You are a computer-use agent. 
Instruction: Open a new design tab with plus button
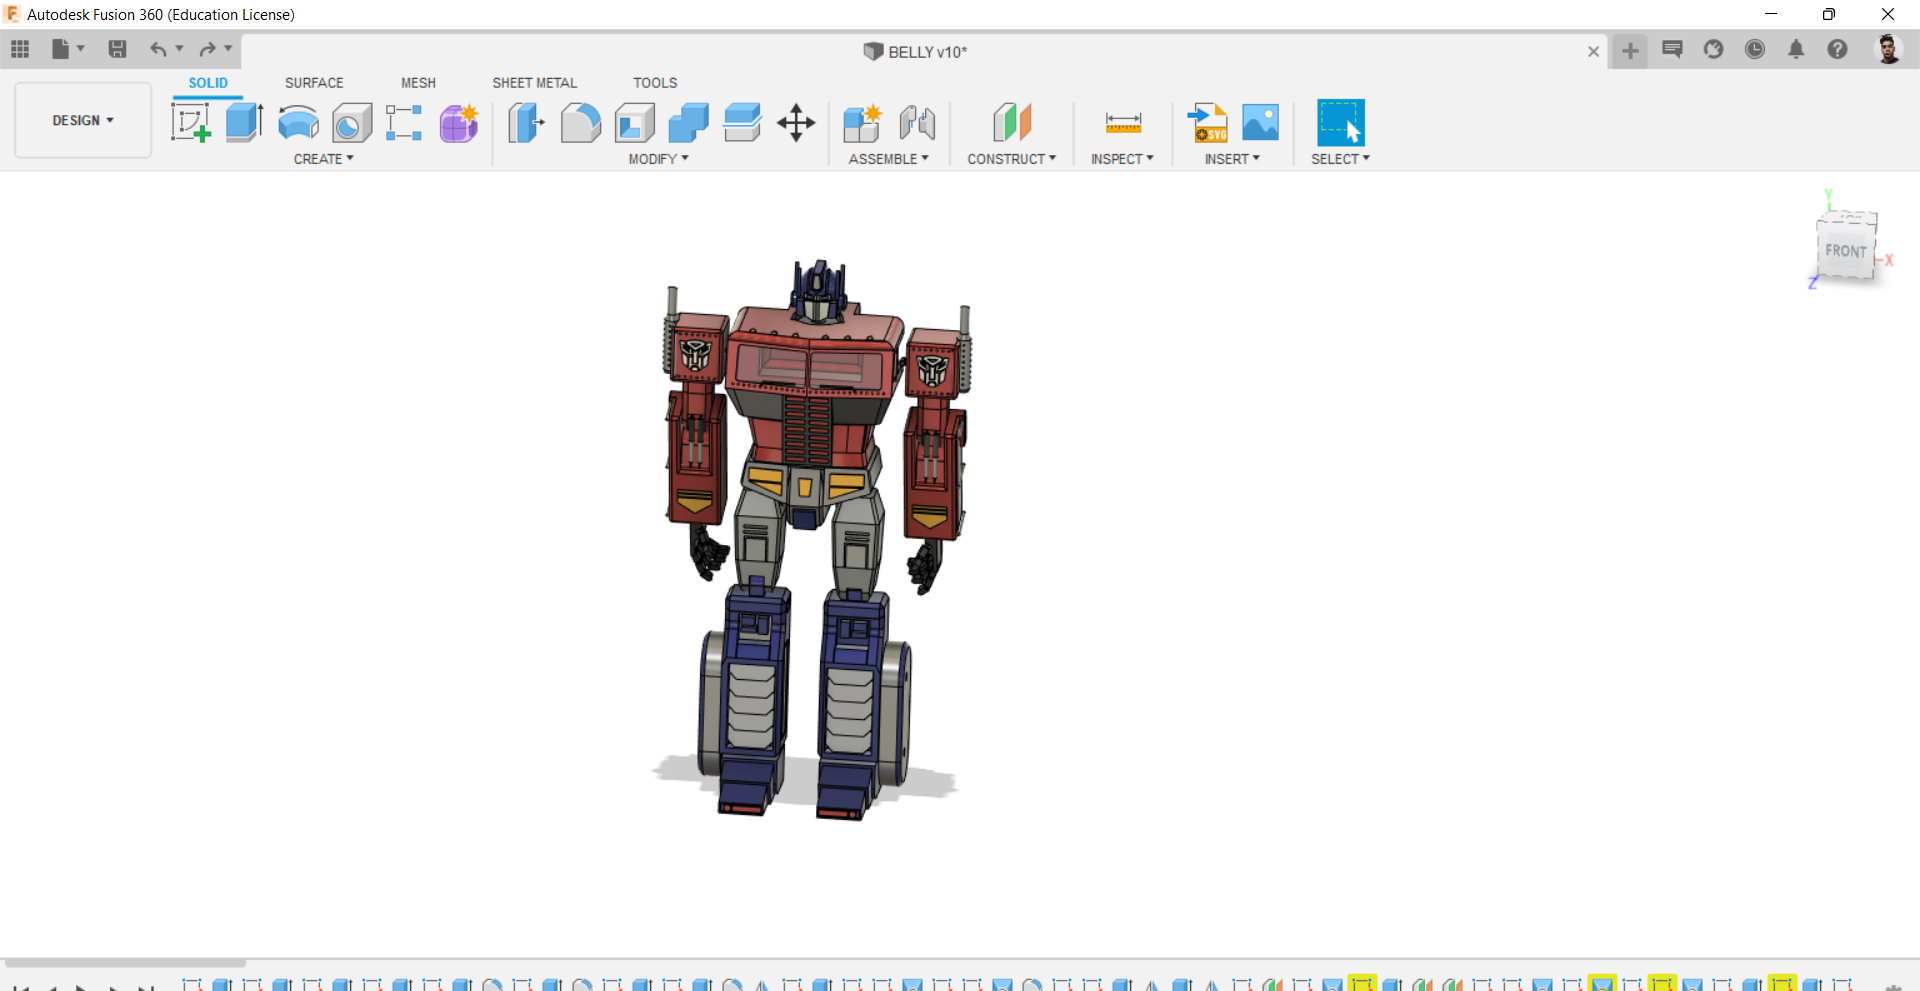click(x=1630, y=51)
